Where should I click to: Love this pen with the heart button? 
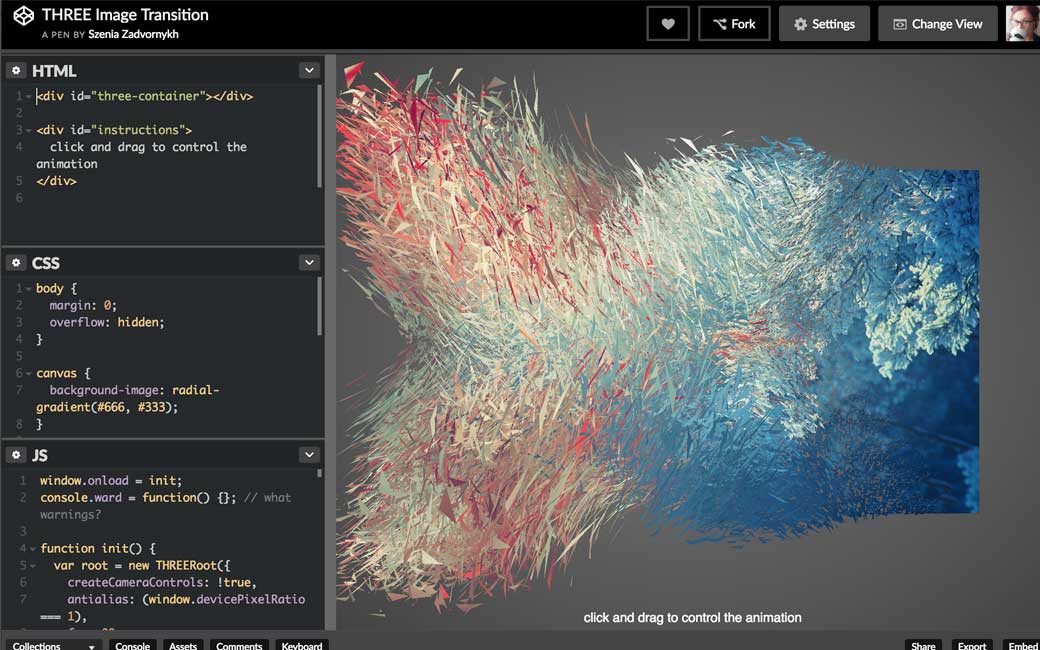pos(668,24)
